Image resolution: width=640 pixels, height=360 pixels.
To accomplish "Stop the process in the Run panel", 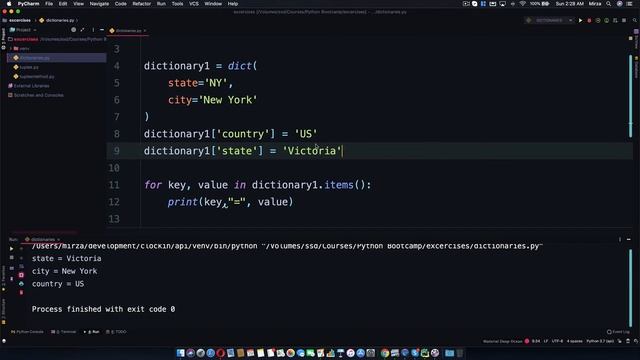I will point(11,258).
